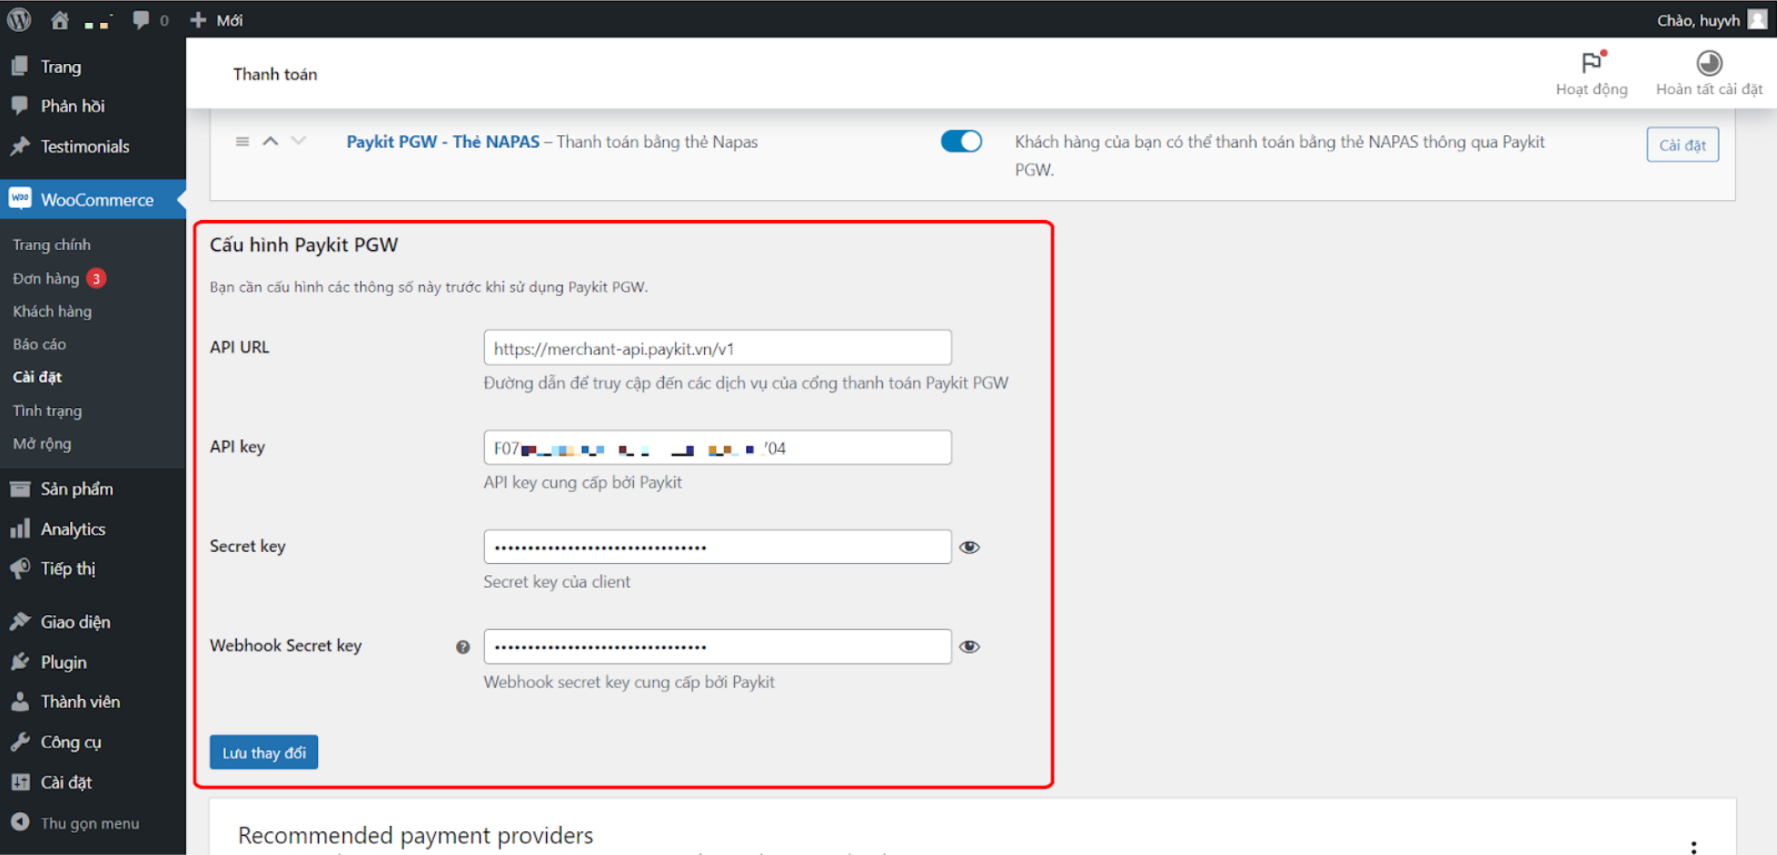Open the Recommended payment providers options menu
This screenshot has width=1777, height=855.
pos(1693,846)
